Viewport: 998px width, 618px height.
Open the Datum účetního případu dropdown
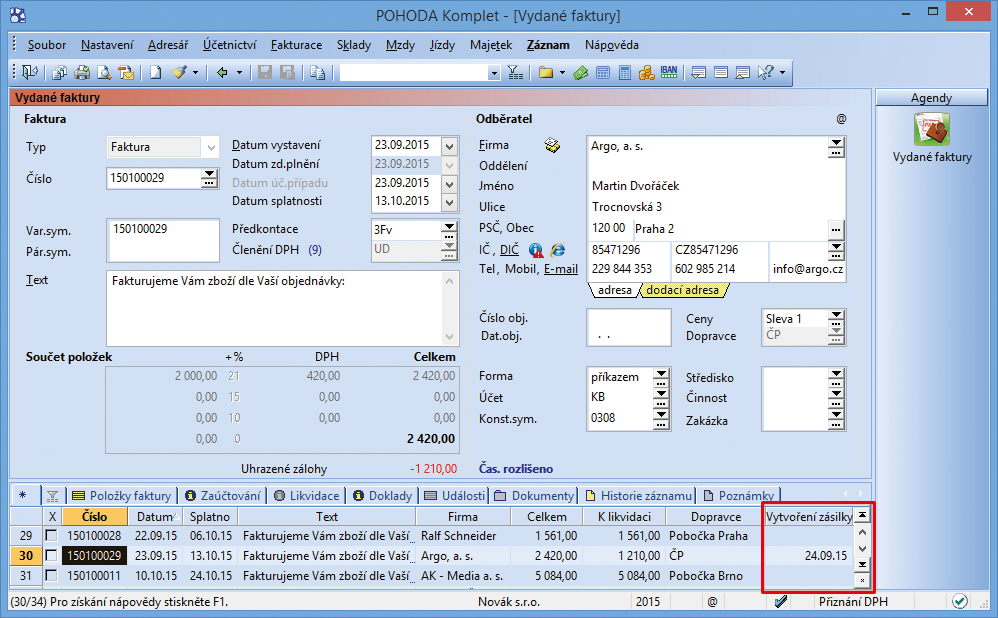449,184
